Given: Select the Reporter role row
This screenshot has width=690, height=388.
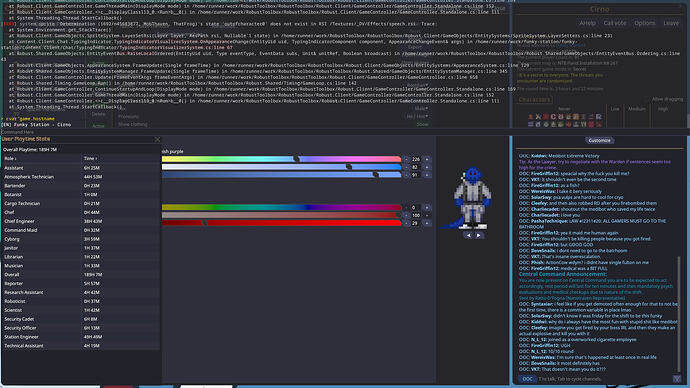Looking at the screenshot, I should (81, 284).
